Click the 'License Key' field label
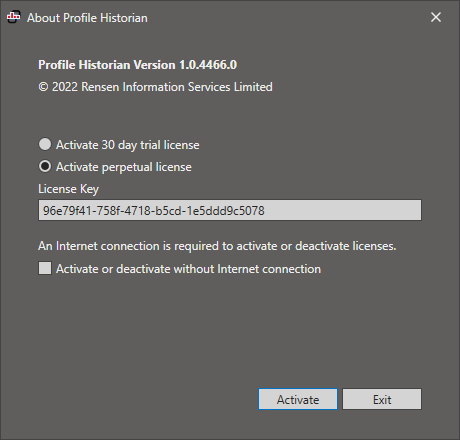This screenshot has width=460, height=440. (68, 189)
